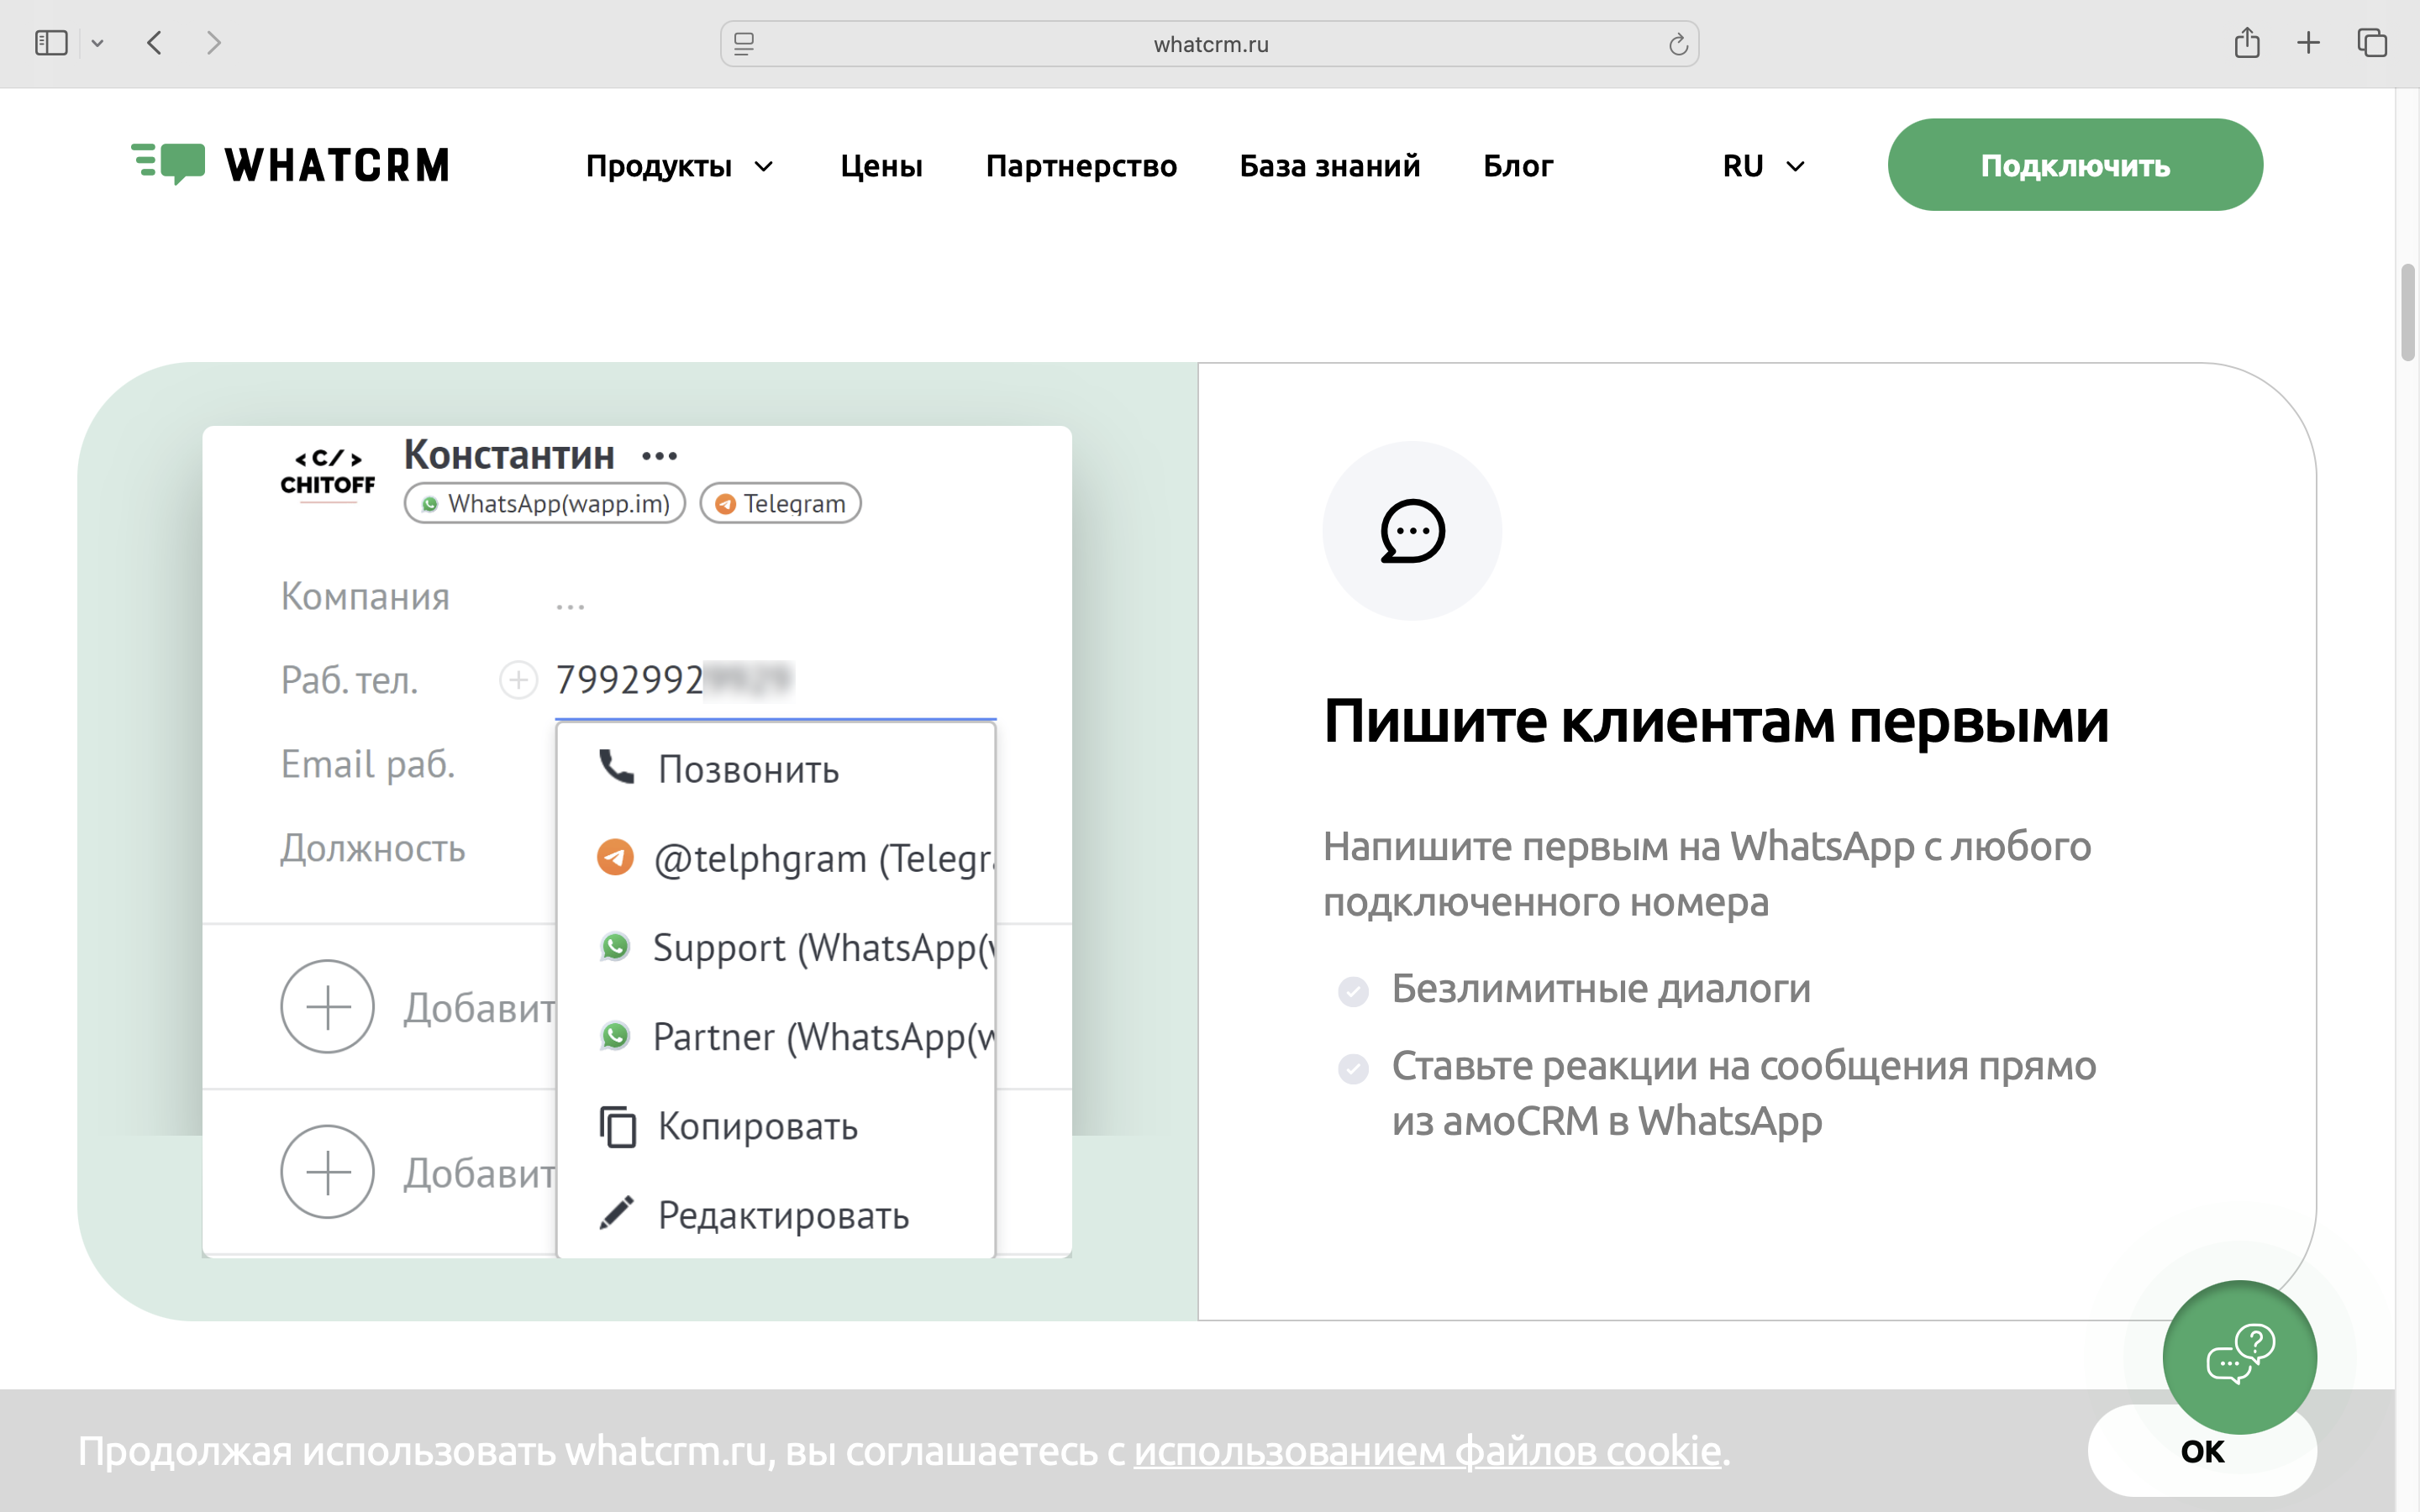
Task: Click Safari's reload page icon
Action: pyautogui.click(x=1677, y=44)
